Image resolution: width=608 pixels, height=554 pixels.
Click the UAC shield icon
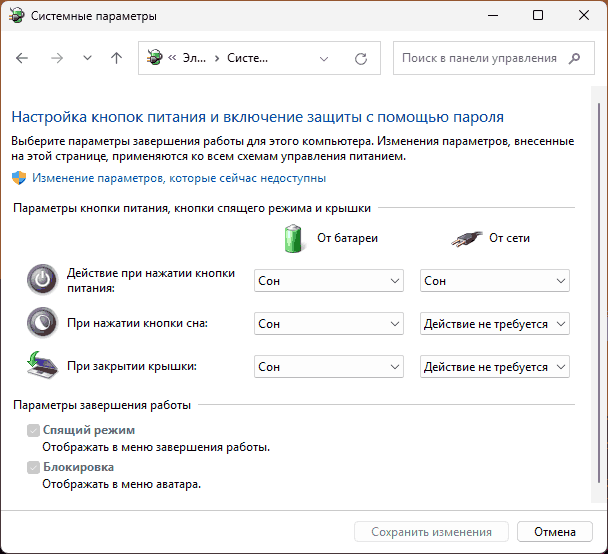click(19, 178)
